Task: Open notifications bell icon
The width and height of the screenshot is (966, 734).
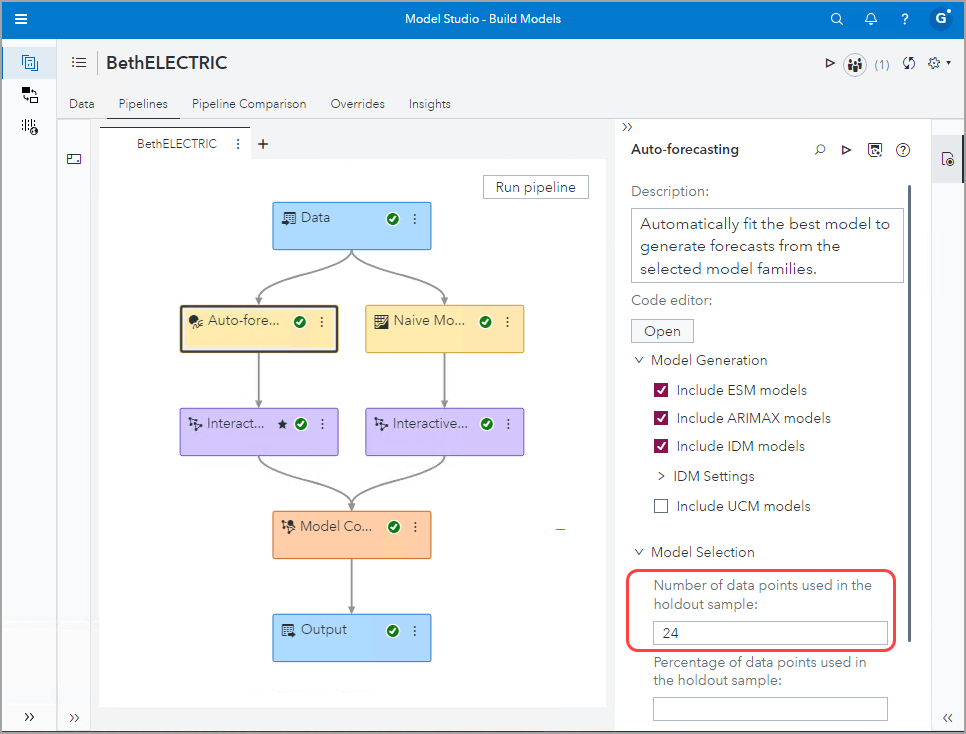Action: tap(871, 19)
